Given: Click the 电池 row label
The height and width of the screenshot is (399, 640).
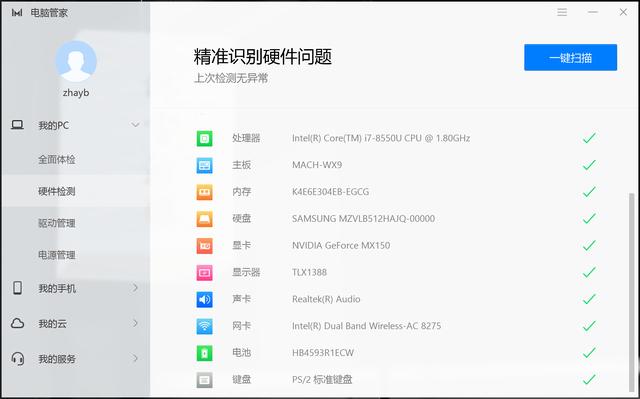Looking at the screenshot, I should [x=242, y=352].
